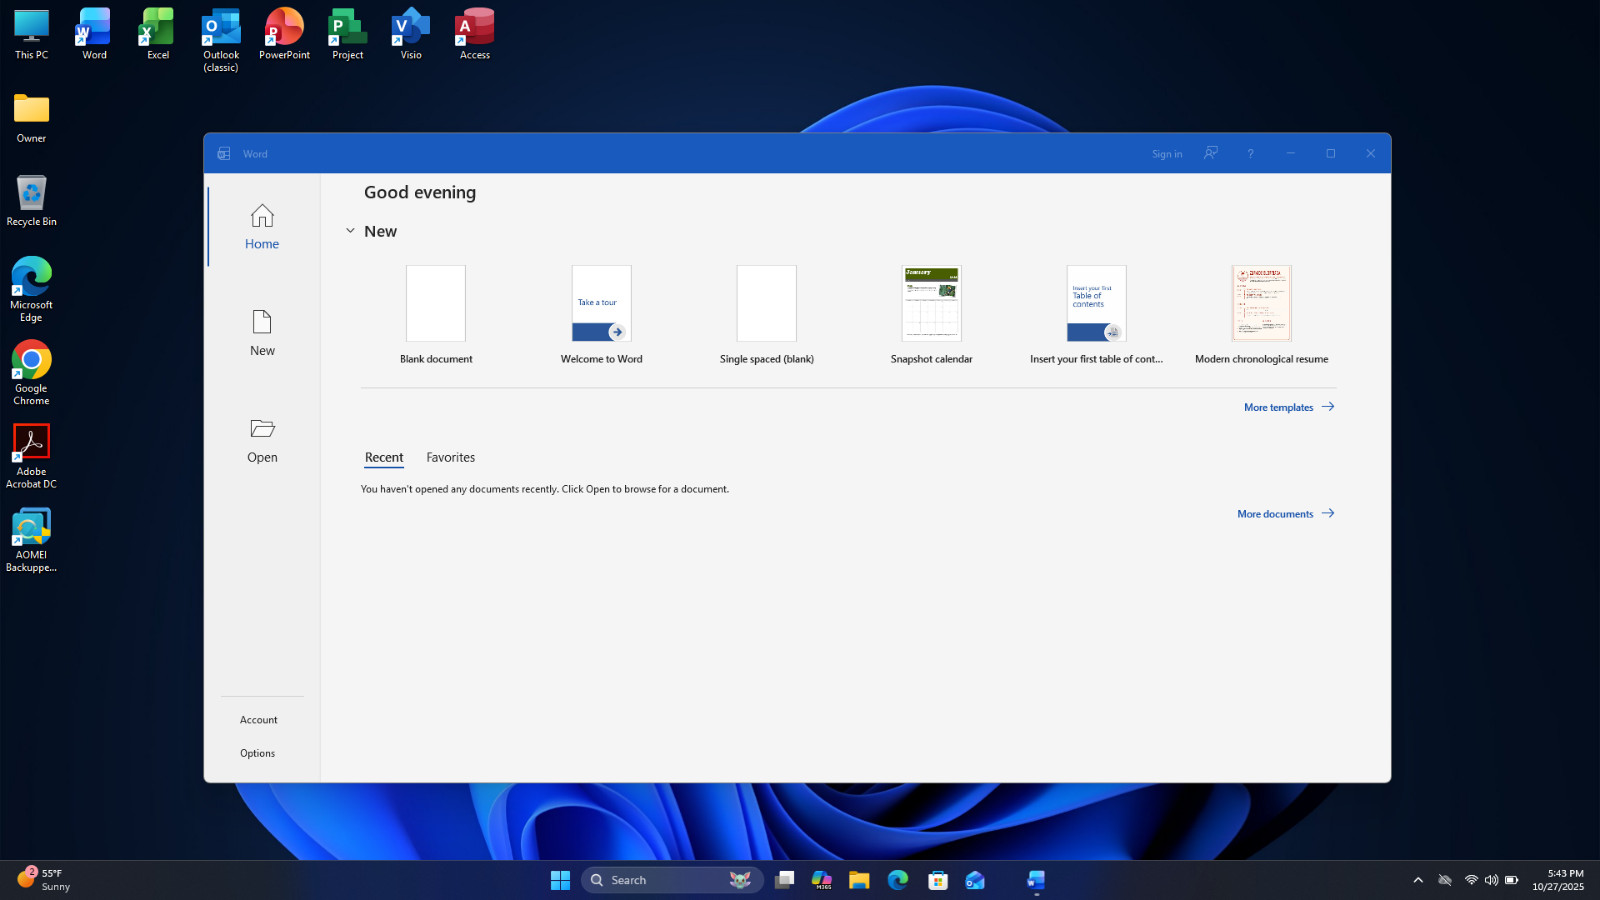Open the volume tray icon
1600x900 pixels.
click(1491, 880)
